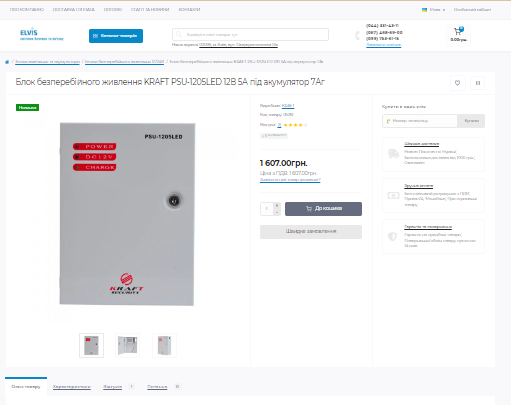
Task: Open the first top menu item
Action: point(27,10)
